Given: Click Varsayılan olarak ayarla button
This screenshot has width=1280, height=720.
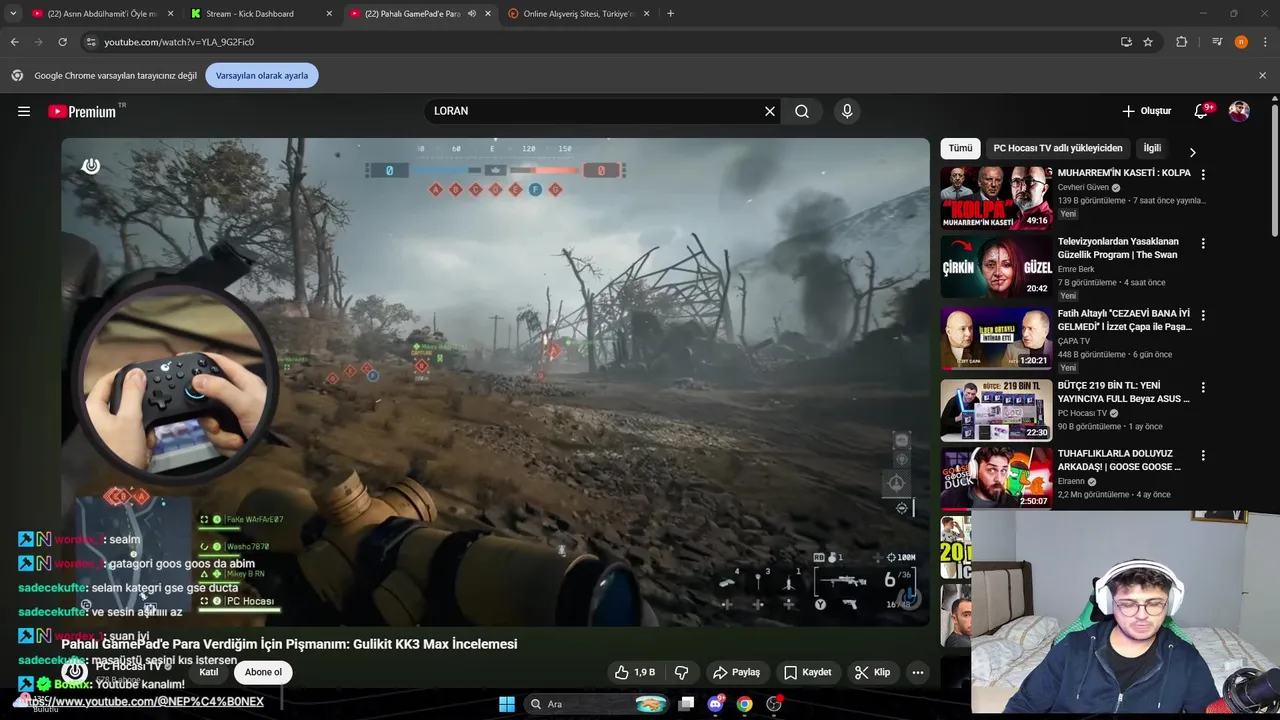Looking at the screenshot, I should (262, 75).
